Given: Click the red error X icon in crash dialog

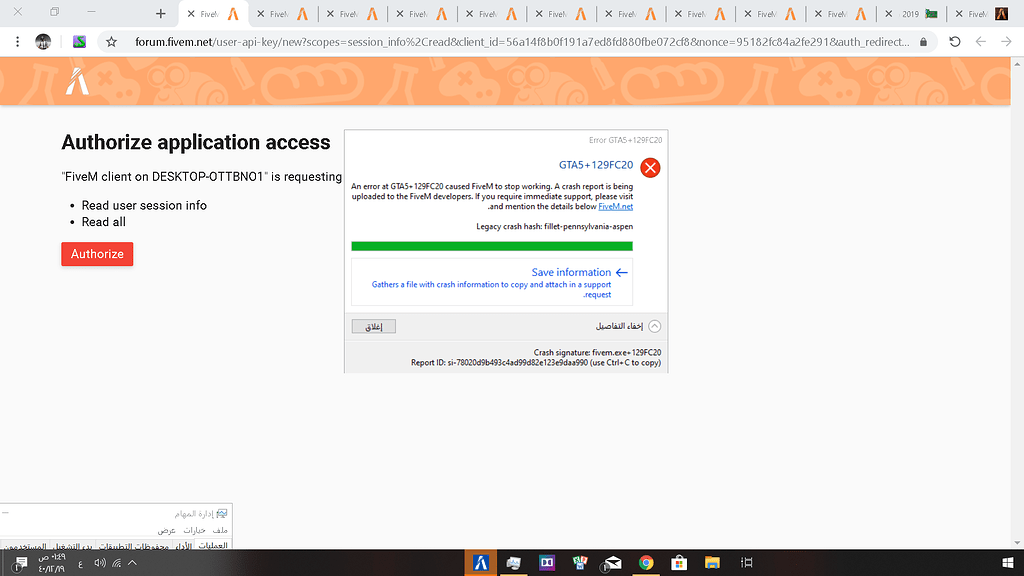Looking at the screenshot, I should [x=650, y=168].
